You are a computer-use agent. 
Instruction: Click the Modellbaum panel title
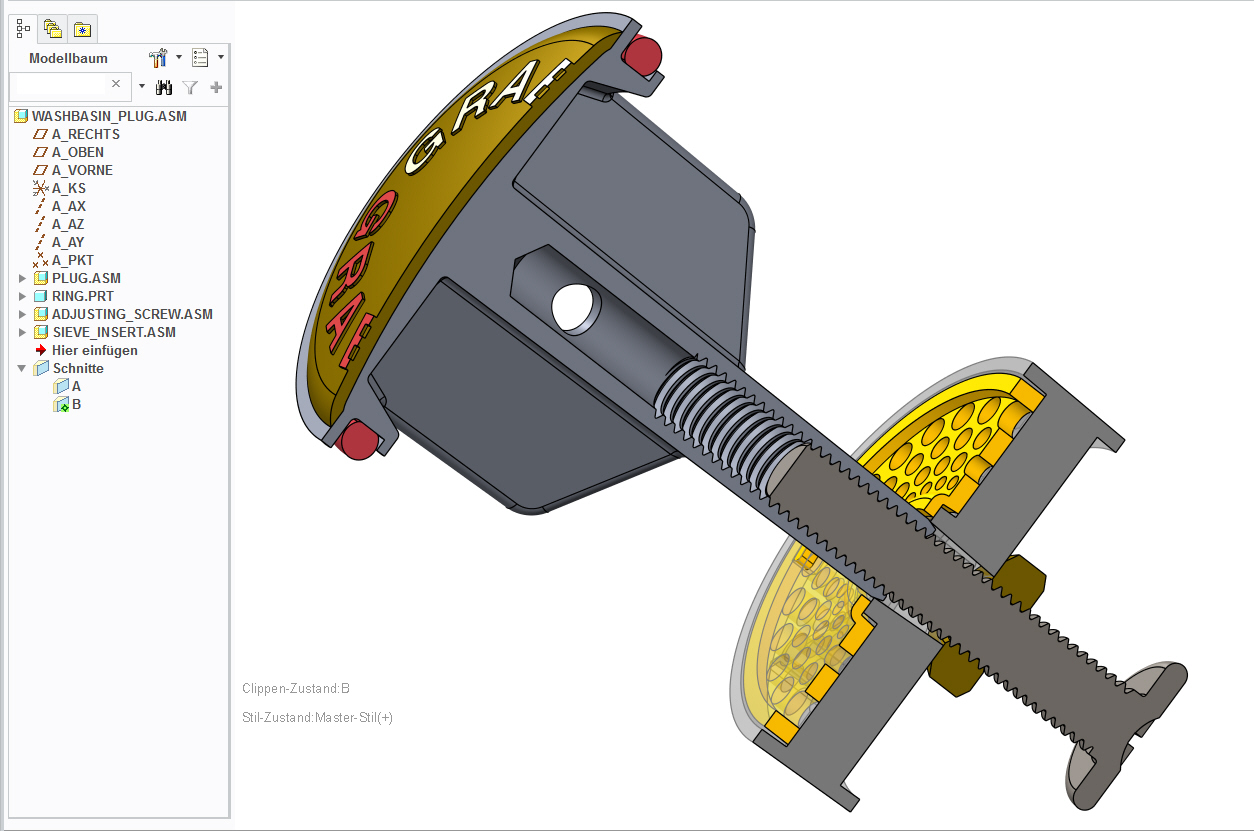click(68, 58)
